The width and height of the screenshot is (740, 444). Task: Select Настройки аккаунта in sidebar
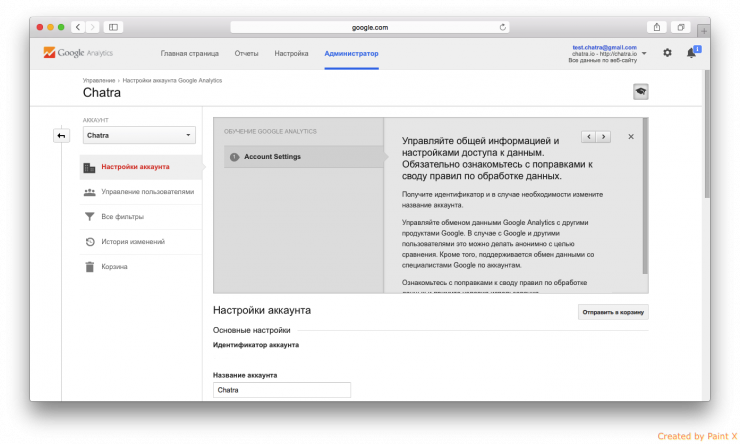tap(141, 167)
